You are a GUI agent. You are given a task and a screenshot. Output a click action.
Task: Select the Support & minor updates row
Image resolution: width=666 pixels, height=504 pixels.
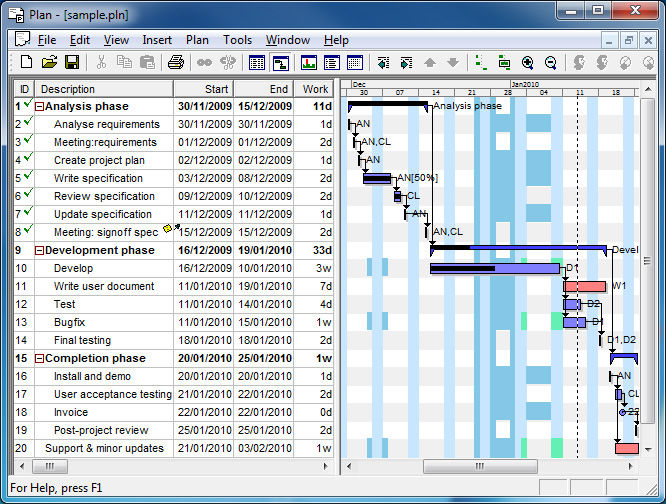coord(173,448)
